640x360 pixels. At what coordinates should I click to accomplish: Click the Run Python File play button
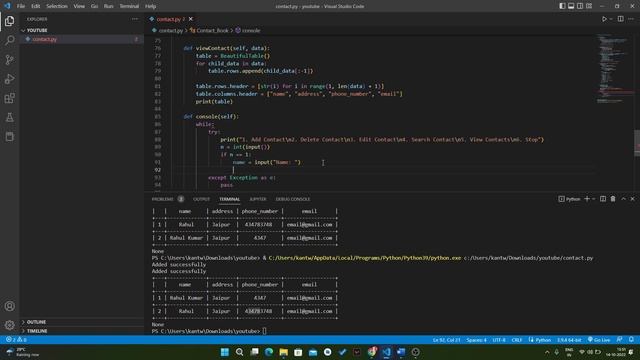(604, 19)
